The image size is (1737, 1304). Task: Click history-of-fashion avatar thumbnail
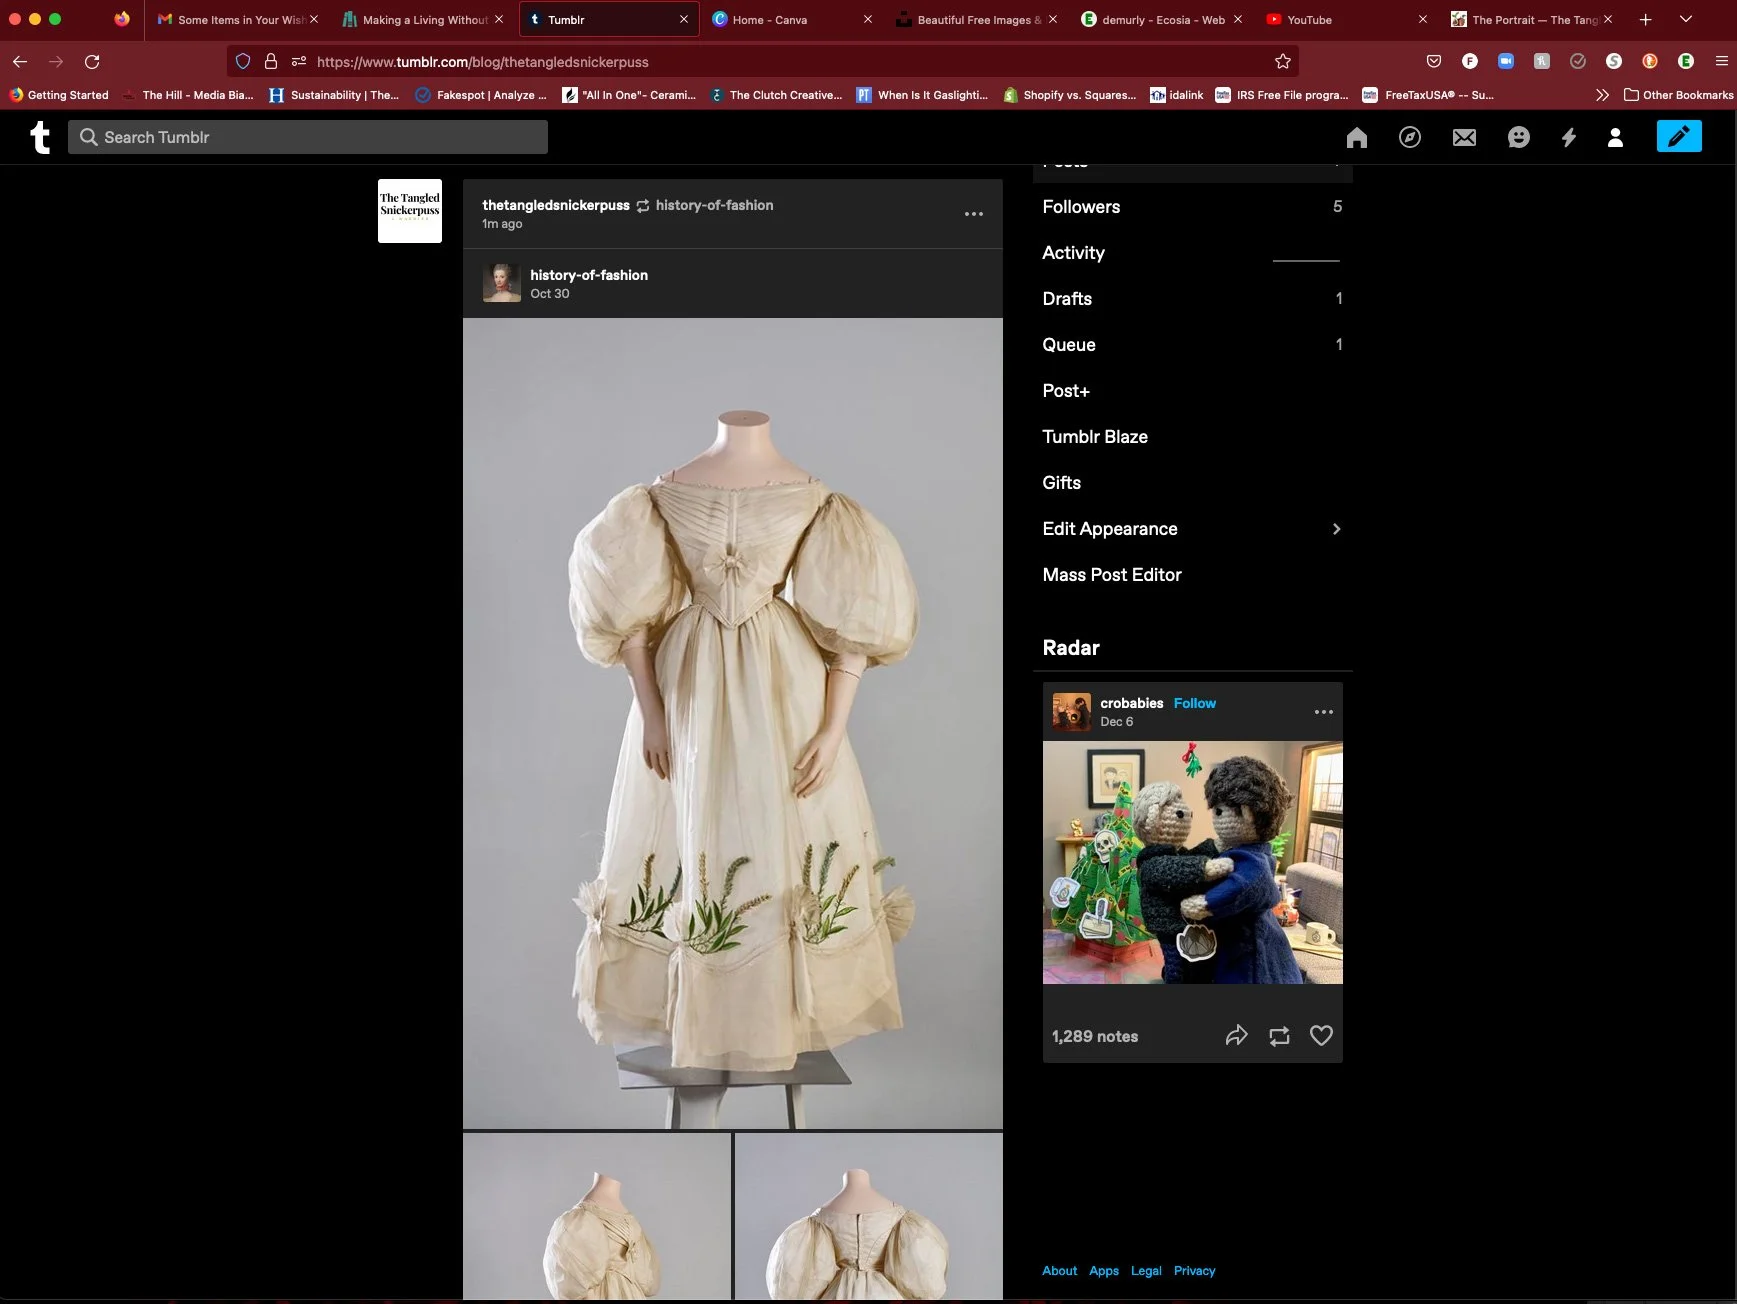pos(502,283)
